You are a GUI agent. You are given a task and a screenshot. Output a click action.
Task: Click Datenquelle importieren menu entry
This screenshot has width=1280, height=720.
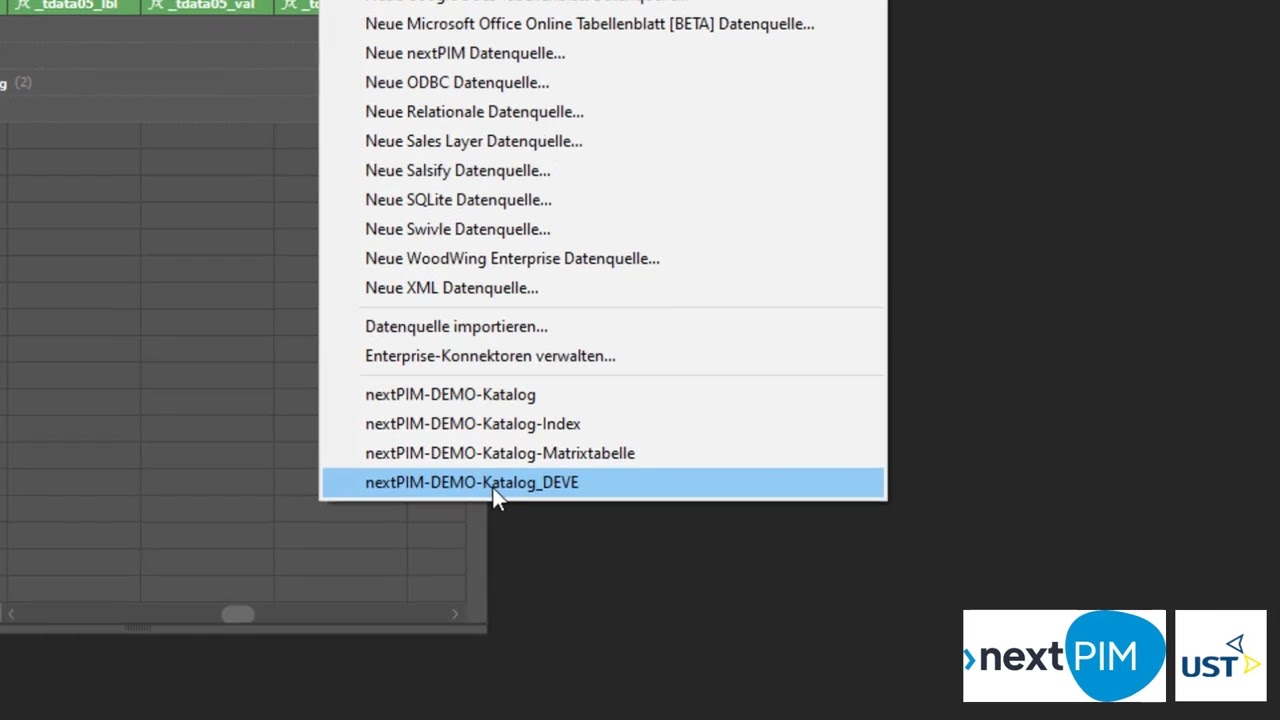point(603,326)
